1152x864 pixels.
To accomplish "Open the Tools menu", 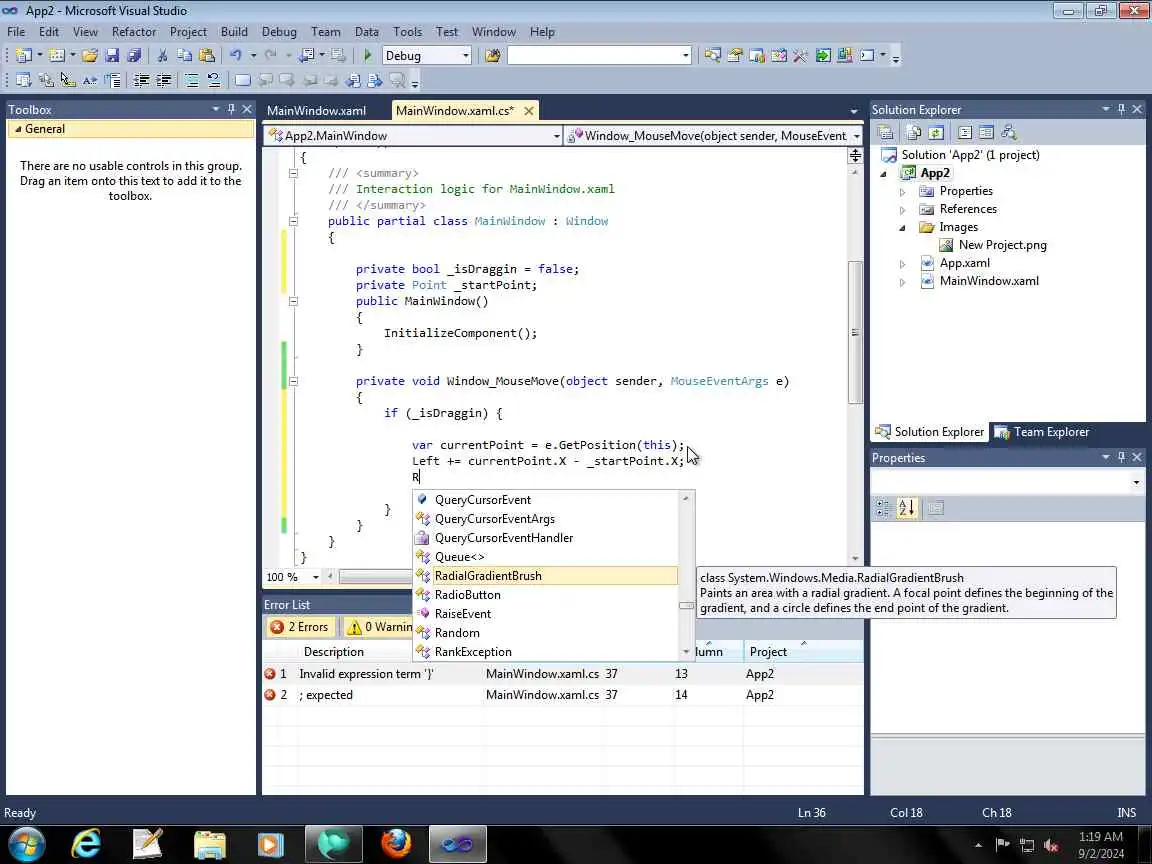I will pos(407,32).
